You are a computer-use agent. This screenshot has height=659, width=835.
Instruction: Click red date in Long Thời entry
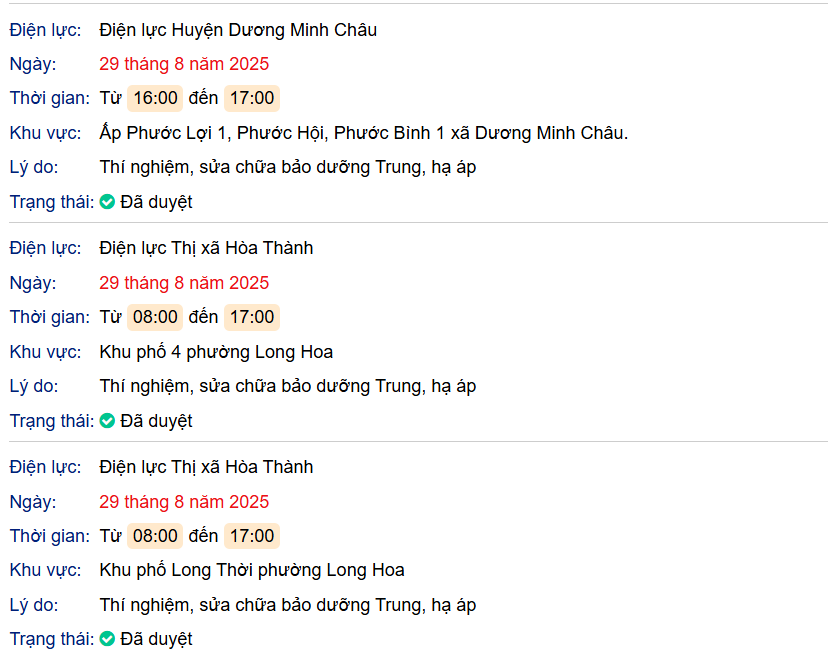pyautogui.click(x=184, y=502)
